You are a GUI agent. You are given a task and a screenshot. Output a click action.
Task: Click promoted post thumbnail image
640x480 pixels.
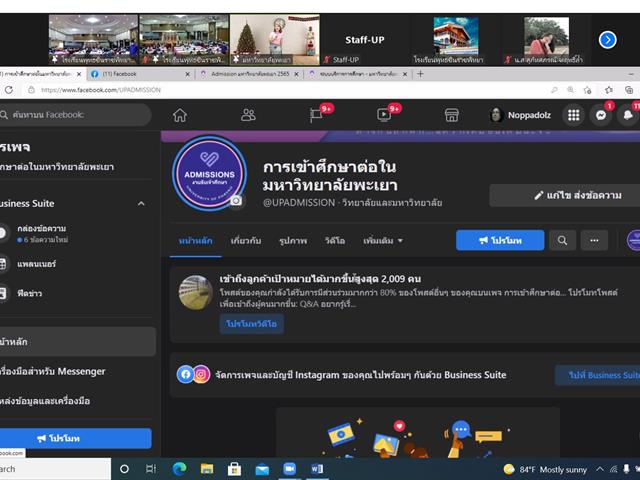[196, 292]
